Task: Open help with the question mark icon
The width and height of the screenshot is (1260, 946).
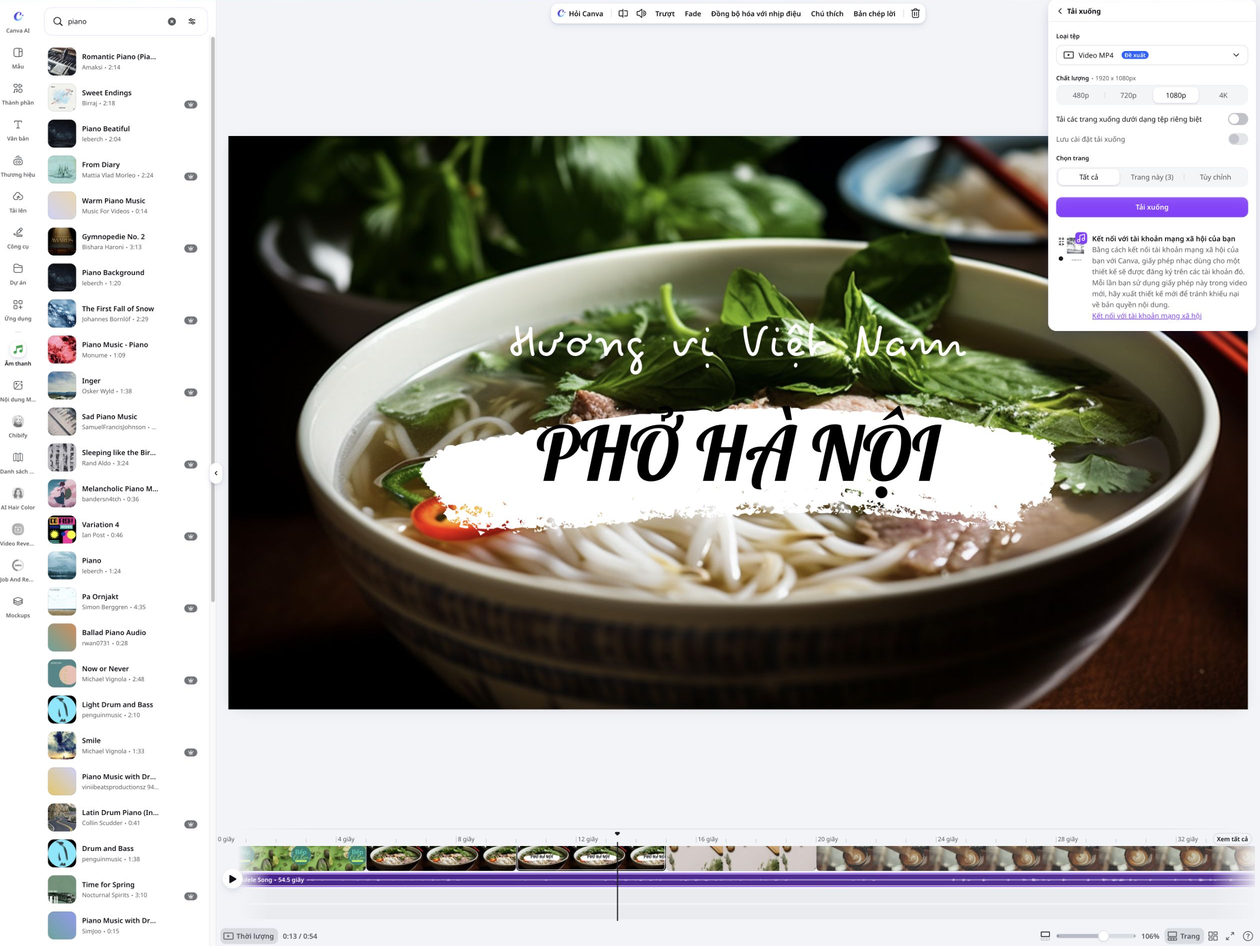Action: coord(1248,936)
